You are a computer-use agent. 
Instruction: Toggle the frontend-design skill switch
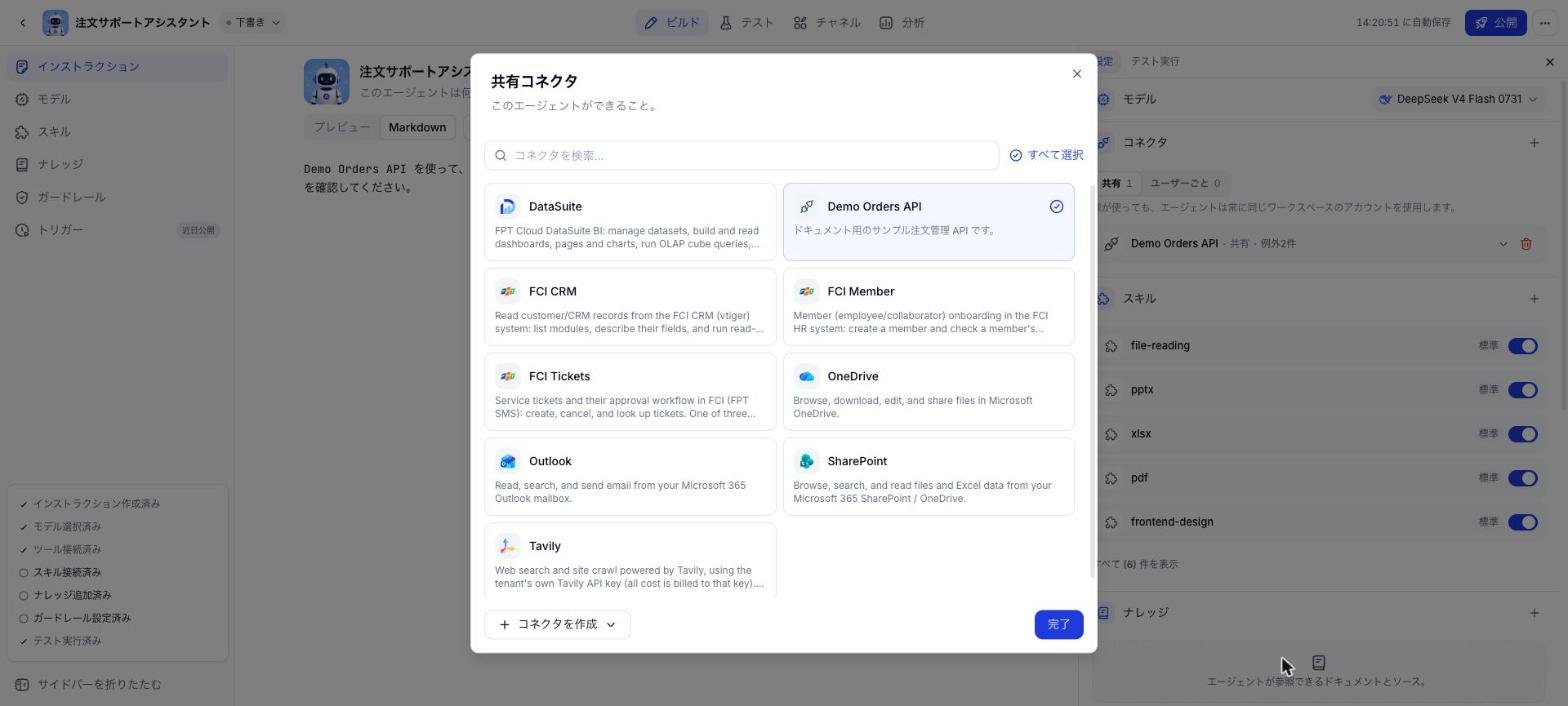pyautogui.click(x=1523, y=522)
